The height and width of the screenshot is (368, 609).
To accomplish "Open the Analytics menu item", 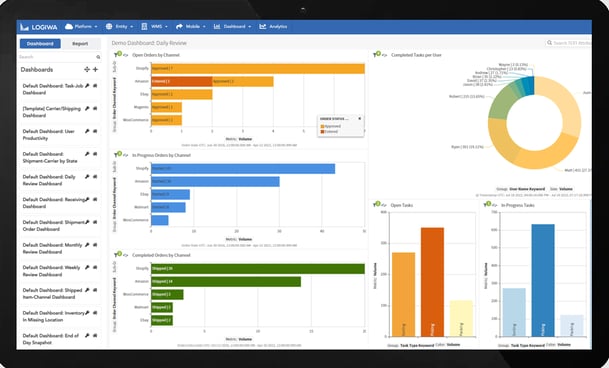I will click(x=273, y=26).
